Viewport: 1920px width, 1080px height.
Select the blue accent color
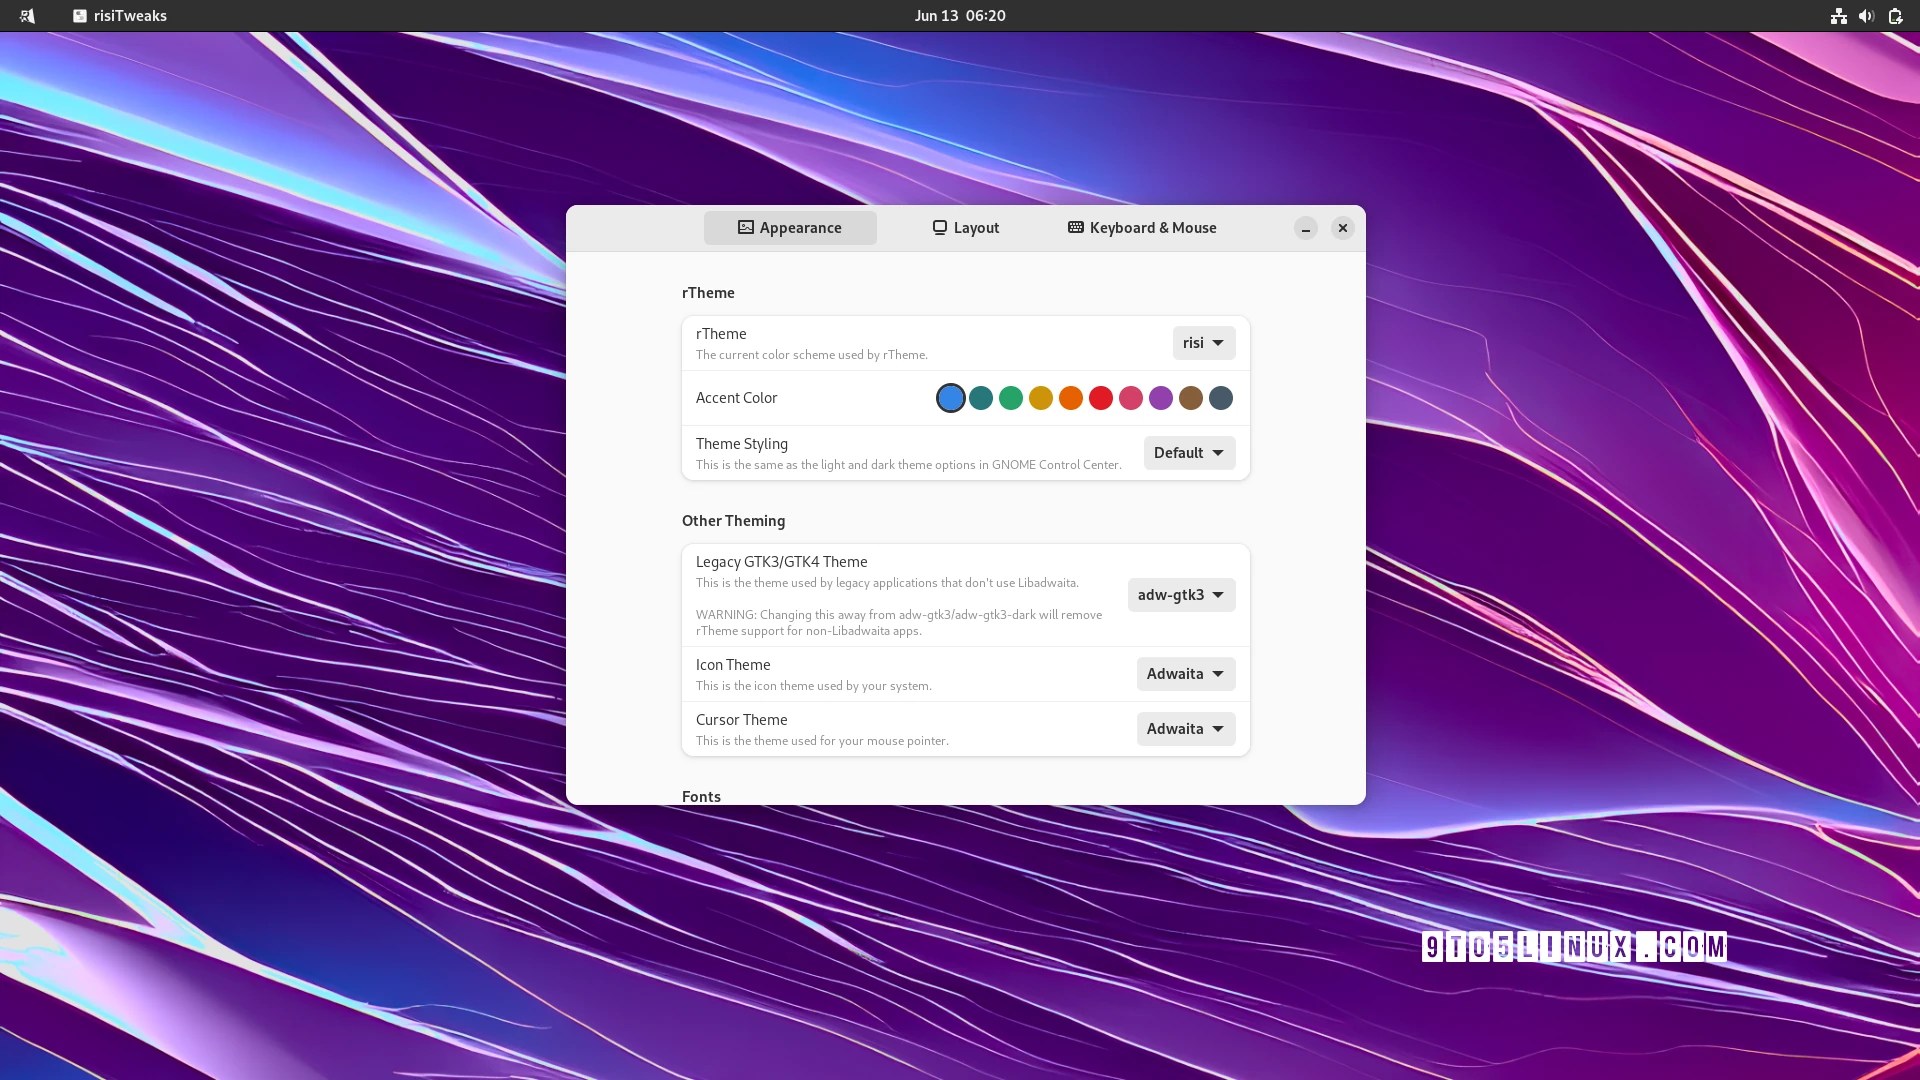tap(950, 398)
